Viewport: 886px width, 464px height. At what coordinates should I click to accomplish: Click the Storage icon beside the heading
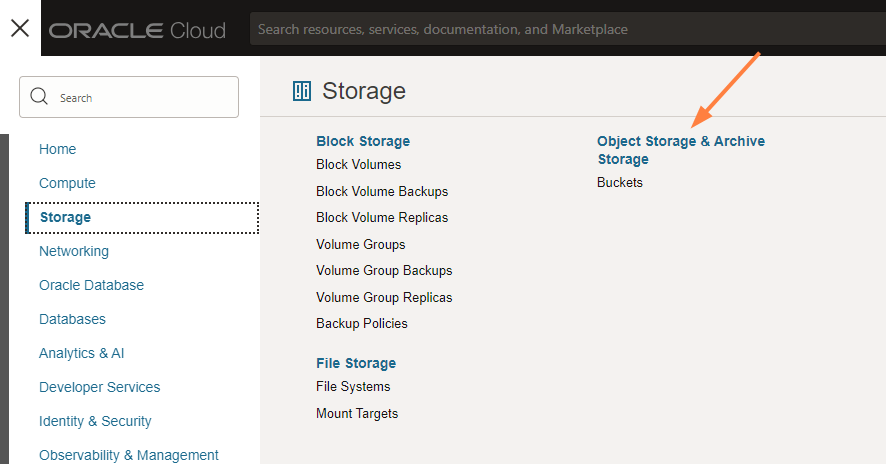pyautogui.click(x=302, y=92)
